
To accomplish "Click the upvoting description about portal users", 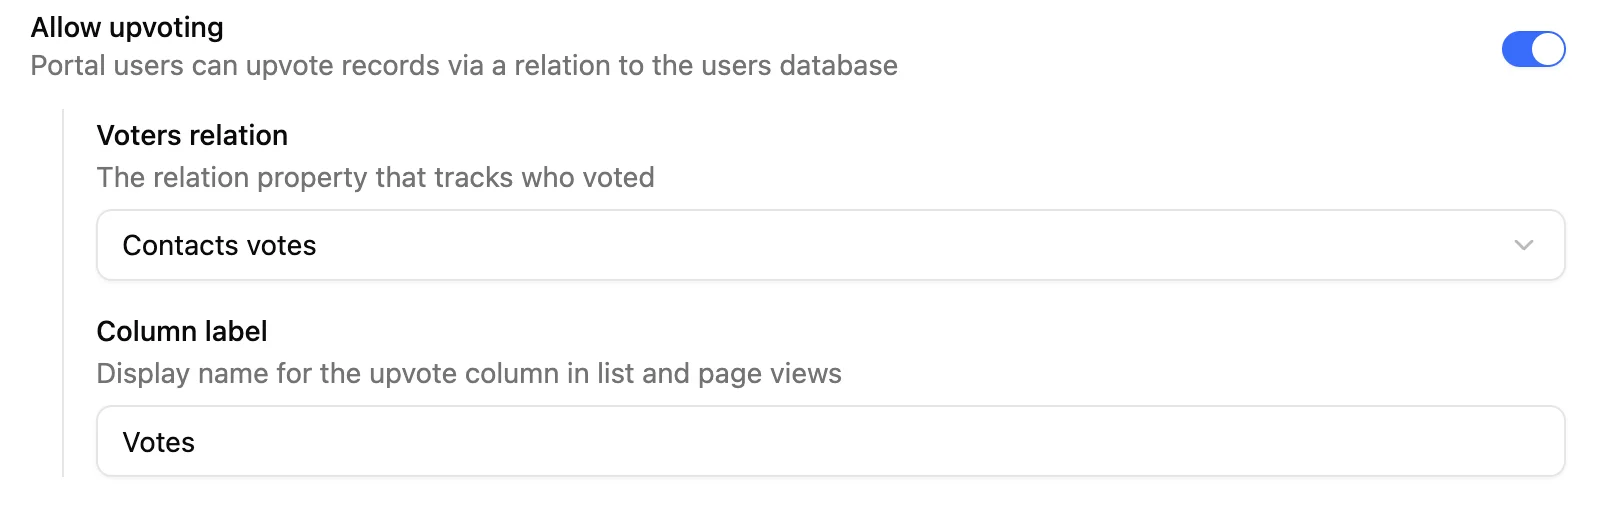I will (464, 65).
